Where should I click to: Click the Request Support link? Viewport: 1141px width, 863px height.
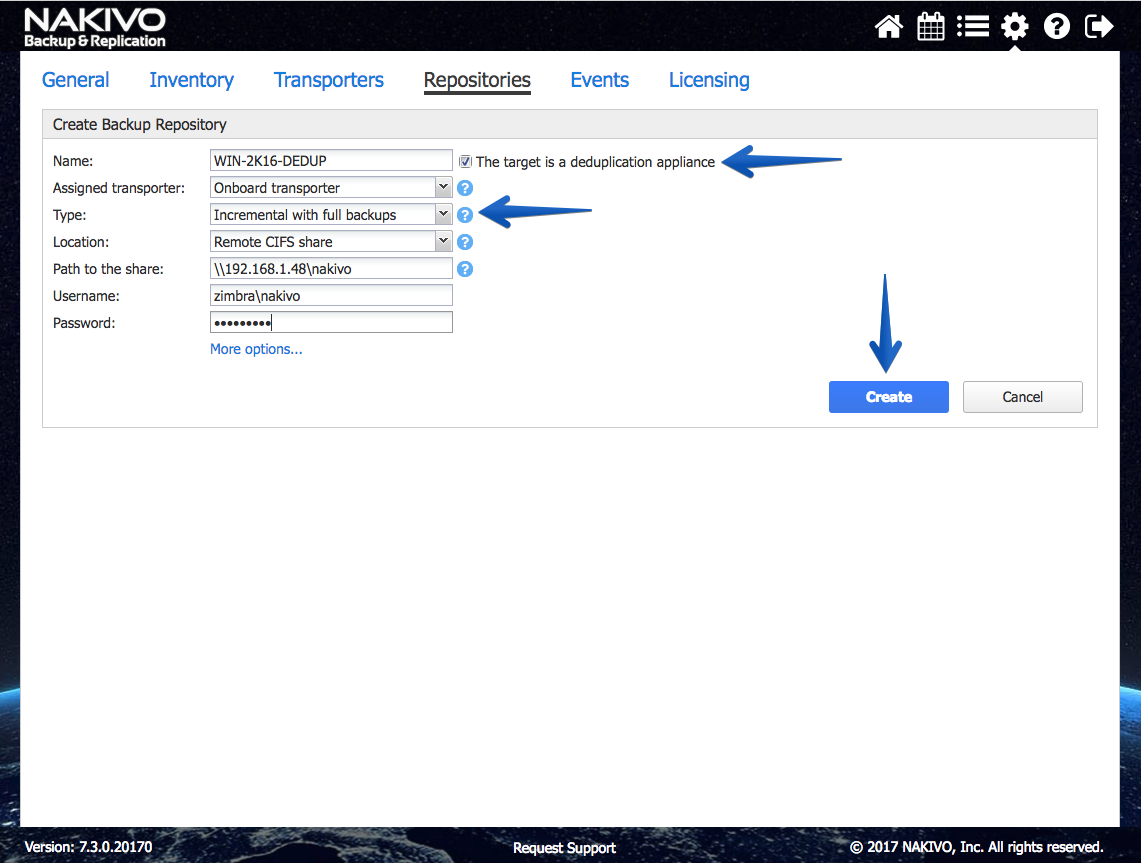[564, 848]
